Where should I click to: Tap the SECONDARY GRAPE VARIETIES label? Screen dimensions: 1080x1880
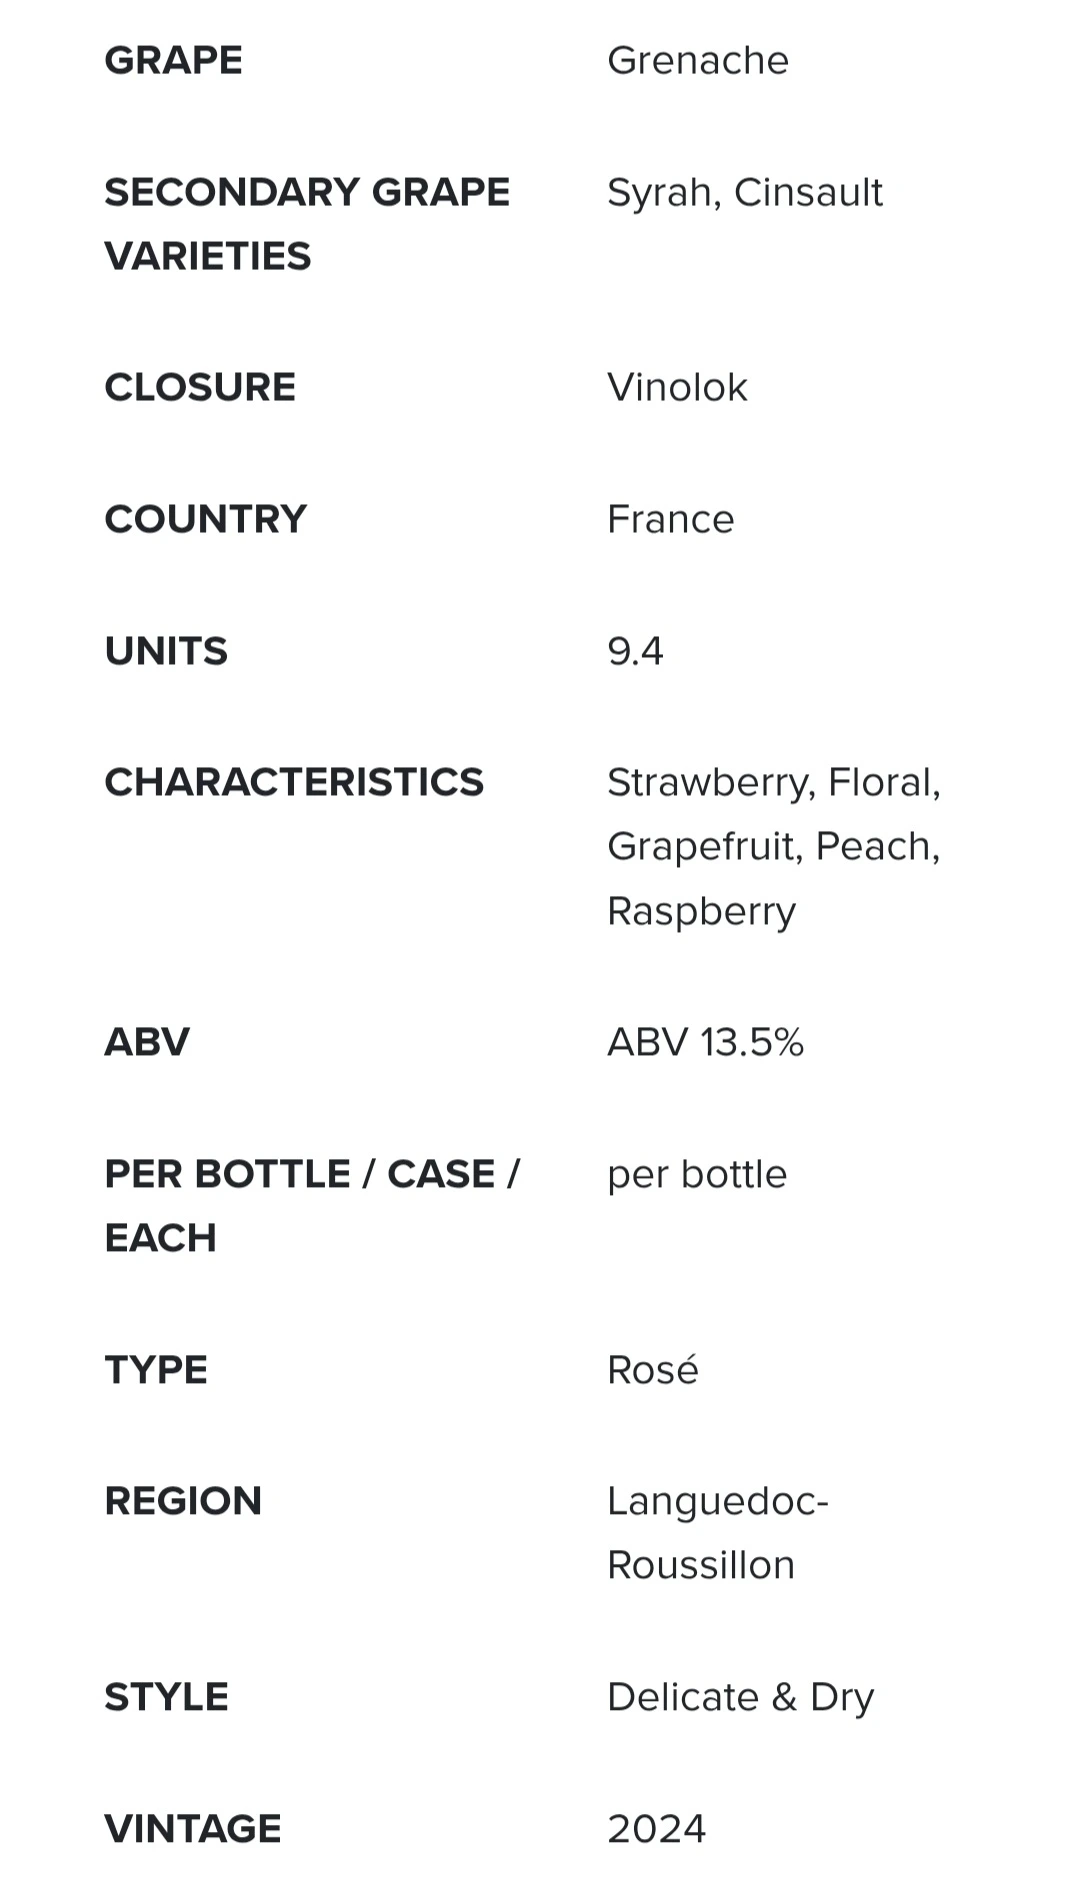pyautogui.click(x=307, y=224)
